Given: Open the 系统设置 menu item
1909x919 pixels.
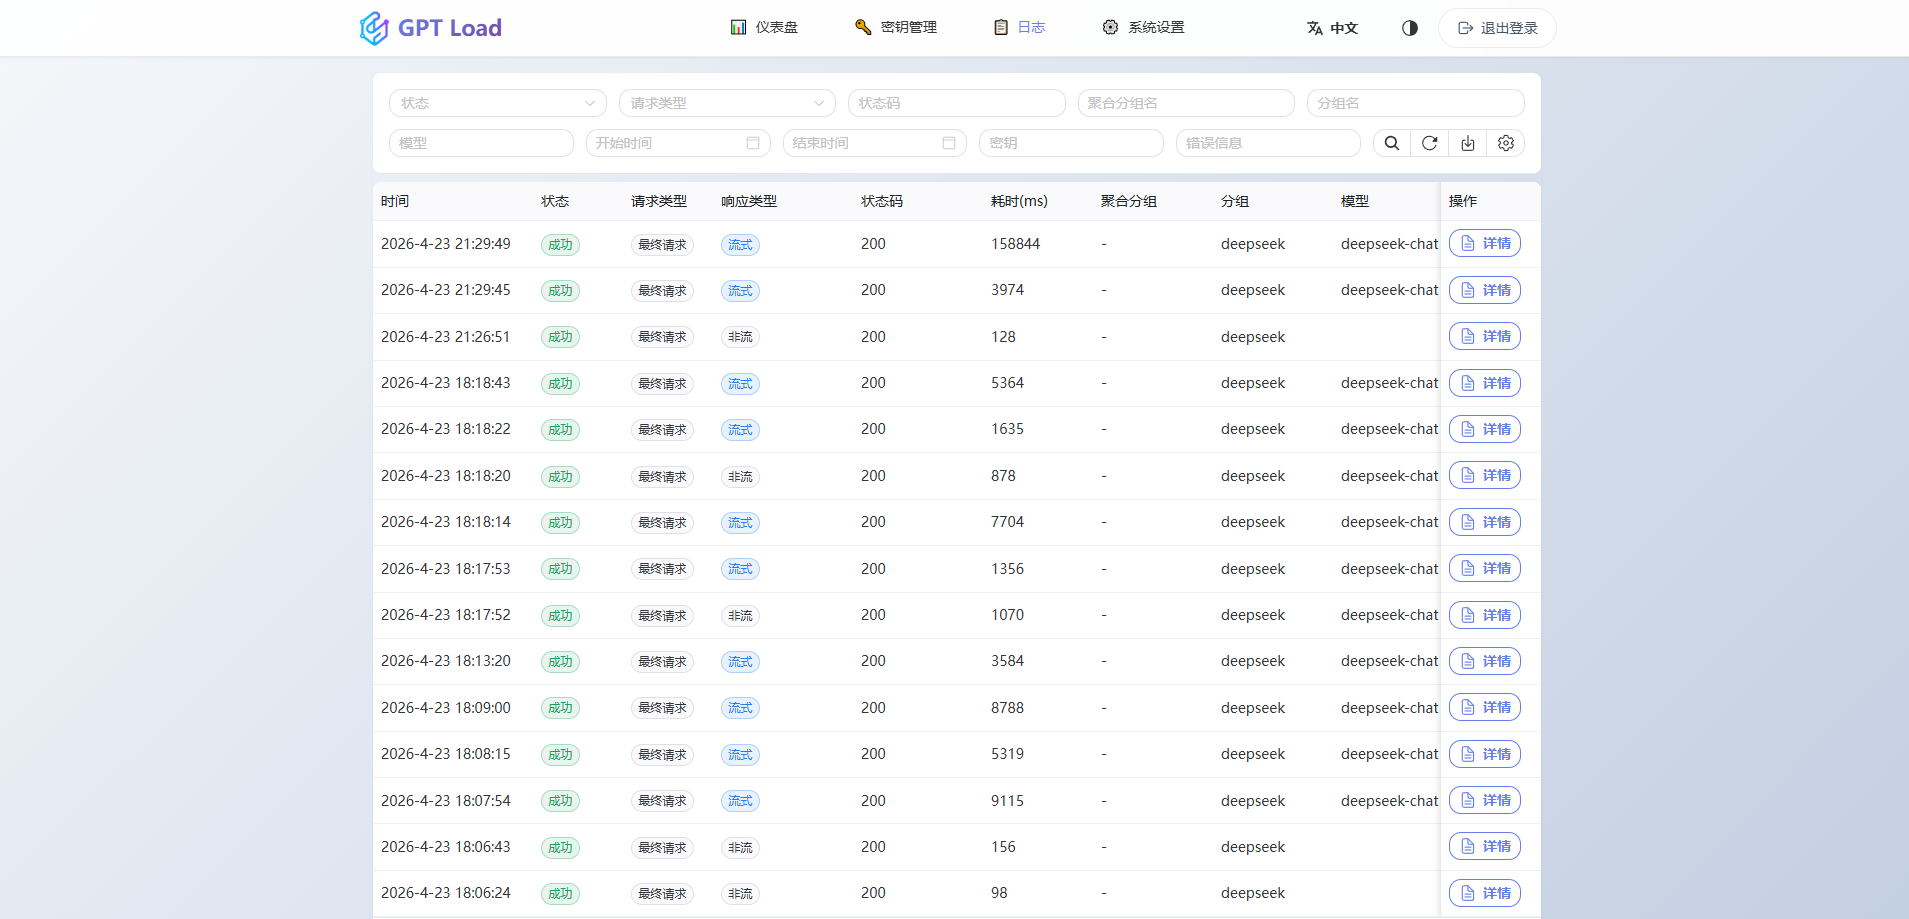Looking at the screenshot, I should pos(1143,28).
